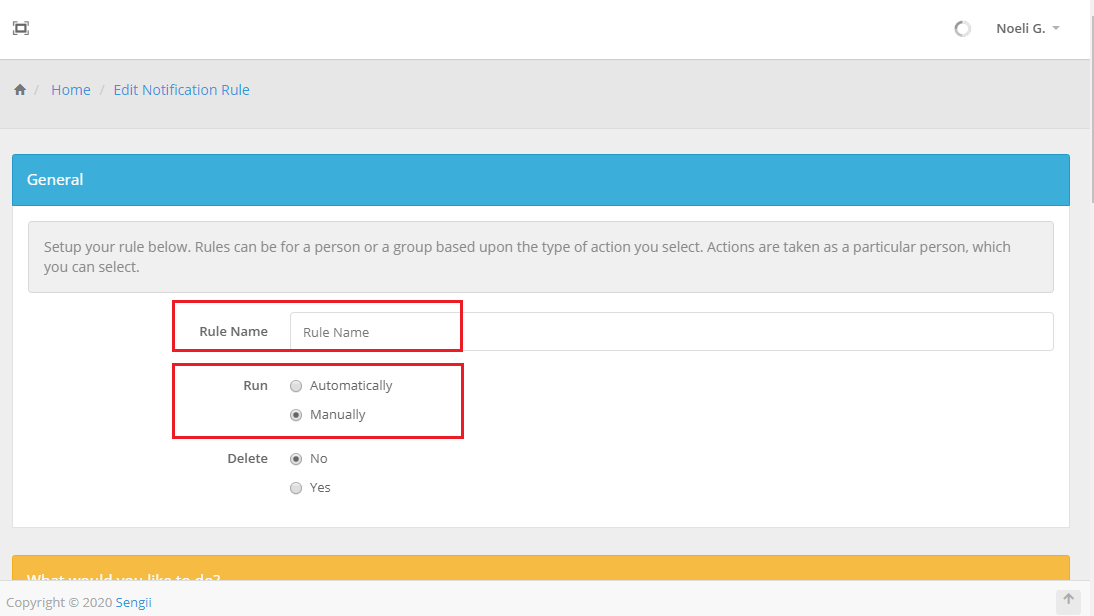Click the Copyright © 2020 footer text
The image size is (1094, 616).
59,602
